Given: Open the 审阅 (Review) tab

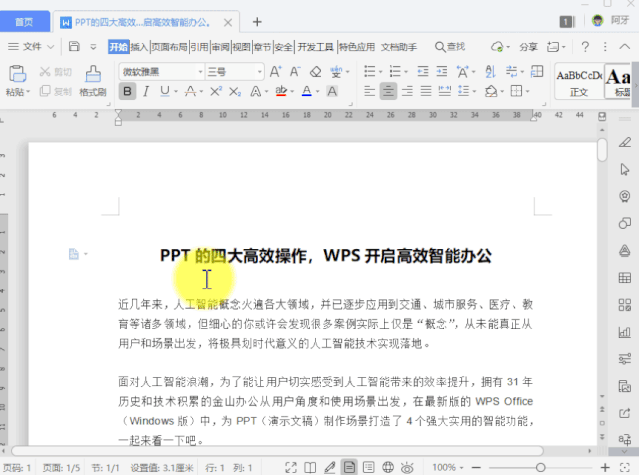Looking at the screenshot, I should click(220, 47).
